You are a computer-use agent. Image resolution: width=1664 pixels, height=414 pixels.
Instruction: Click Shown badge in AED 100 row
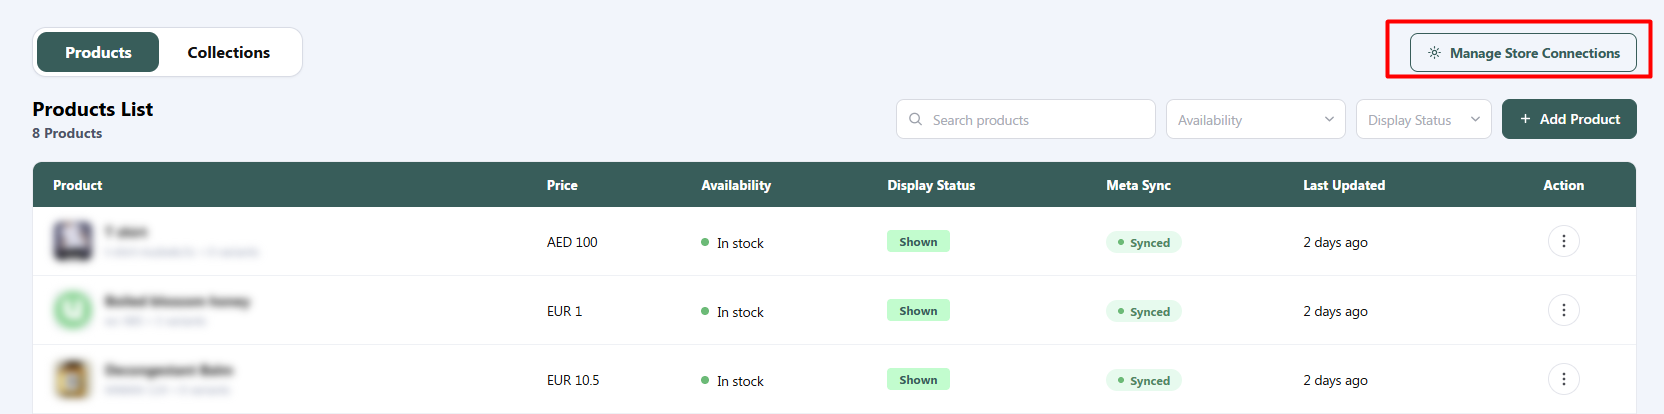tap(918, 241)
